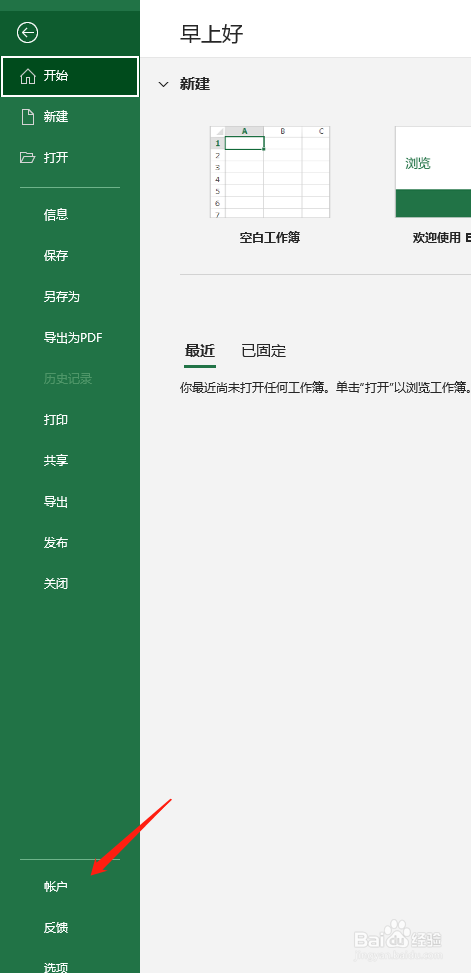Image resolution: width=471 pixels, height=973 pixels.
Task: Click the home icon beside 开始
Action: click(28, 76)
